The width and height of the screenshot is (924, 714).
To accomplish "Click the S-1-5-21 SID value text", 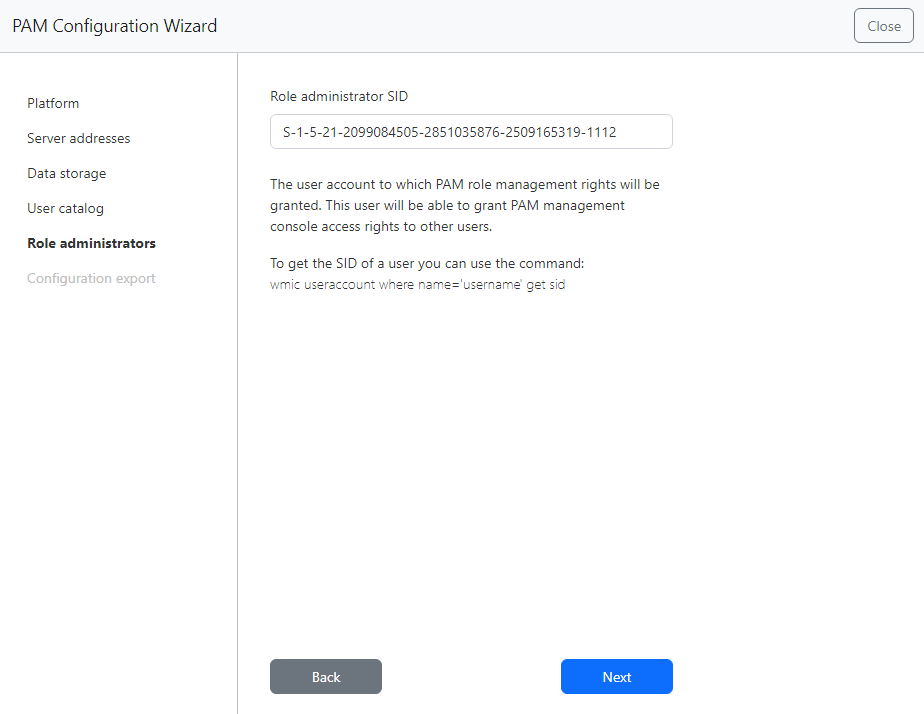I will pos(449,132).
